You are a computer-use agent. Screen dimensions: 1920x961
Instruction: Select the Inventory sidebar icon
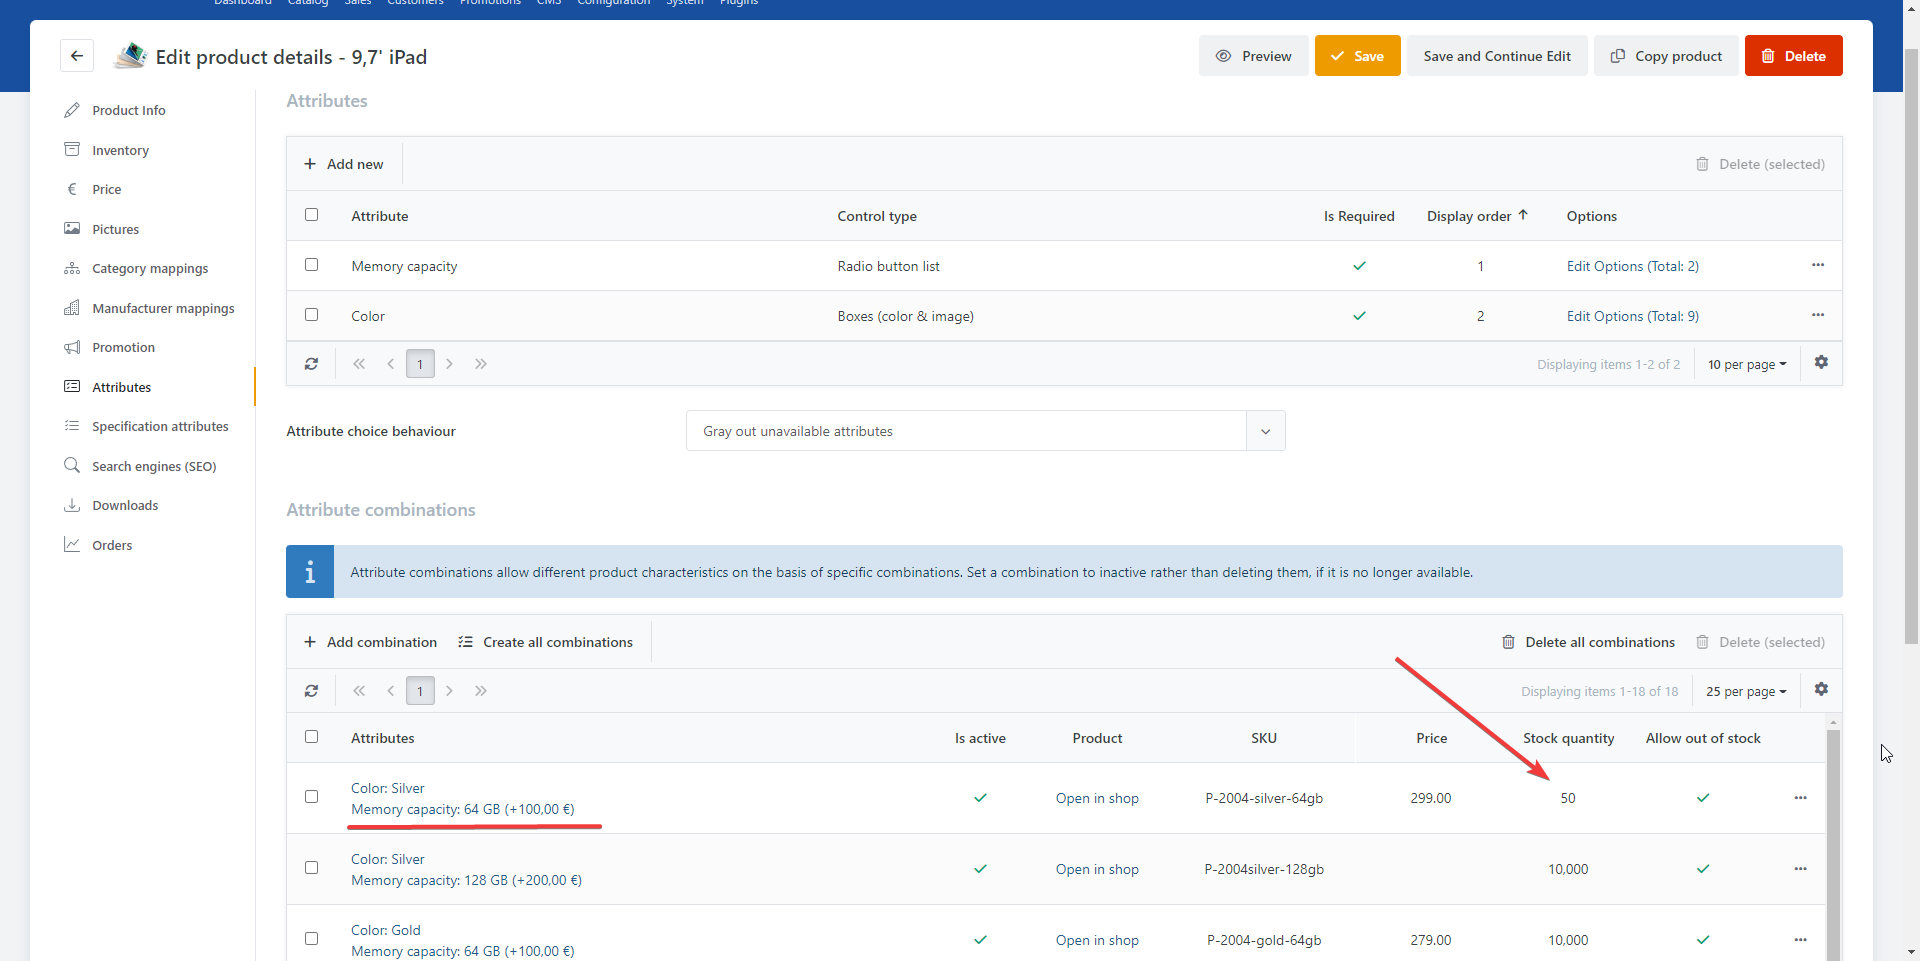(x=72, y=149)
